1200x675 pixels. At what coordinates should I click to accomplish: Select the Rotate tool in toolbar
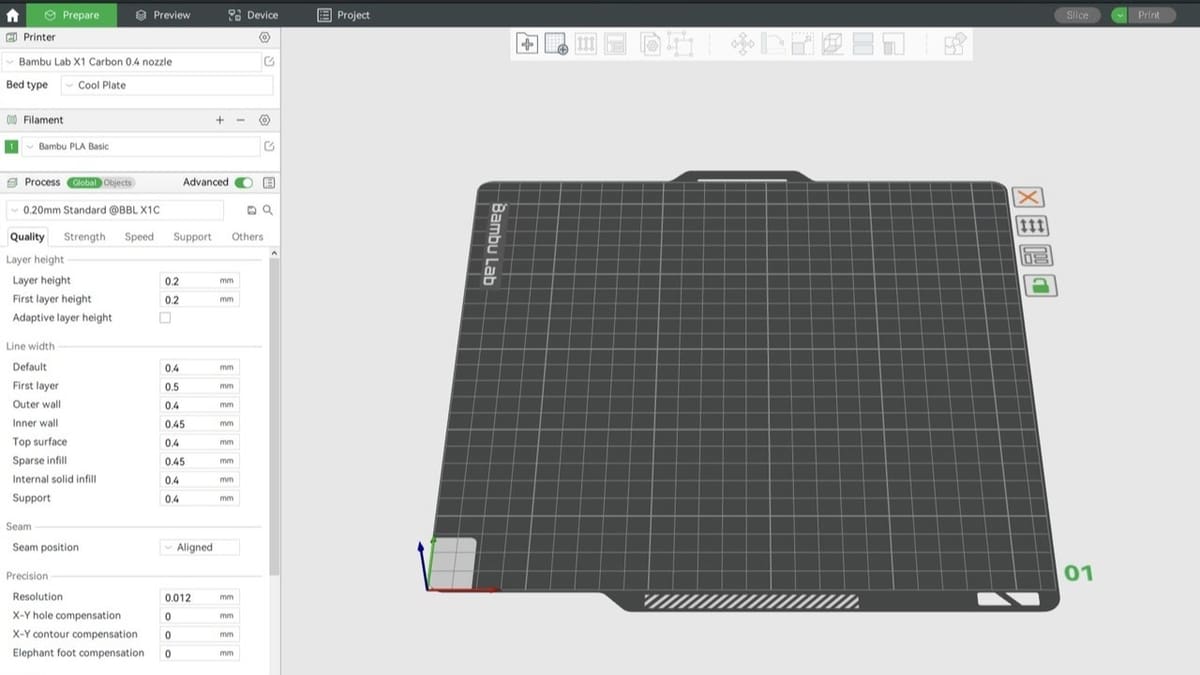pos(773,44)
